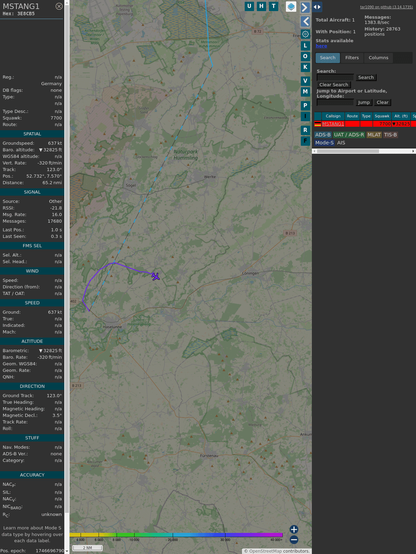Viewport: 416px width, 554px height.
Task: Toggle the MLAT source legend
Action: 374,135
